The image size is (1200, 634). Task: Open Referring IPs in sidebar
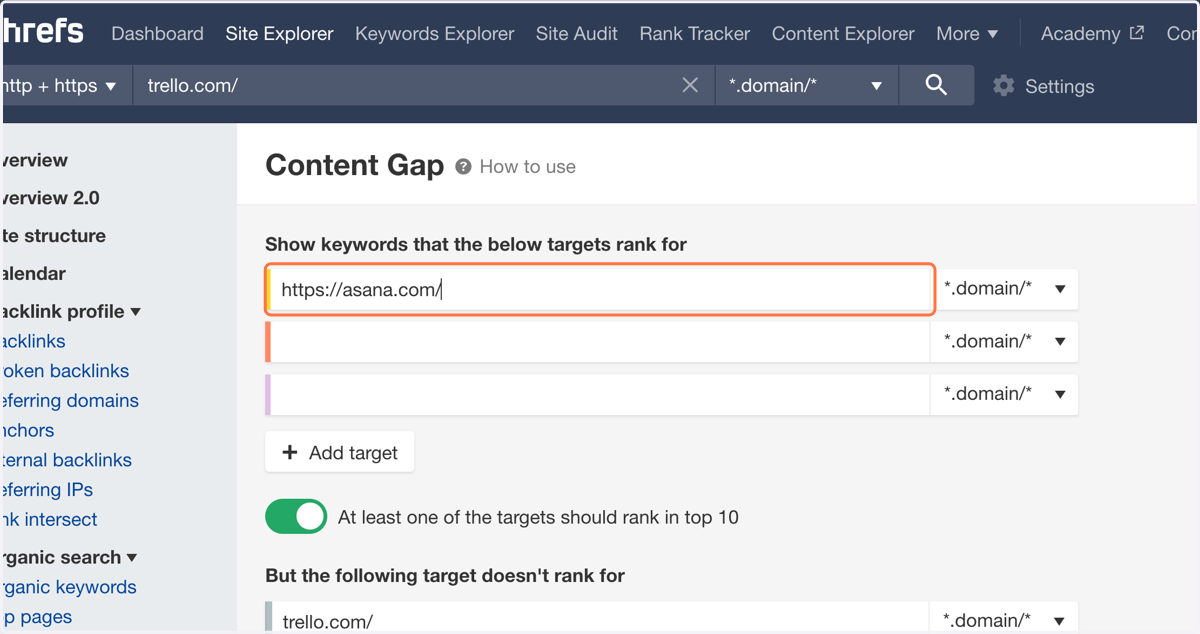click(48, 490)
